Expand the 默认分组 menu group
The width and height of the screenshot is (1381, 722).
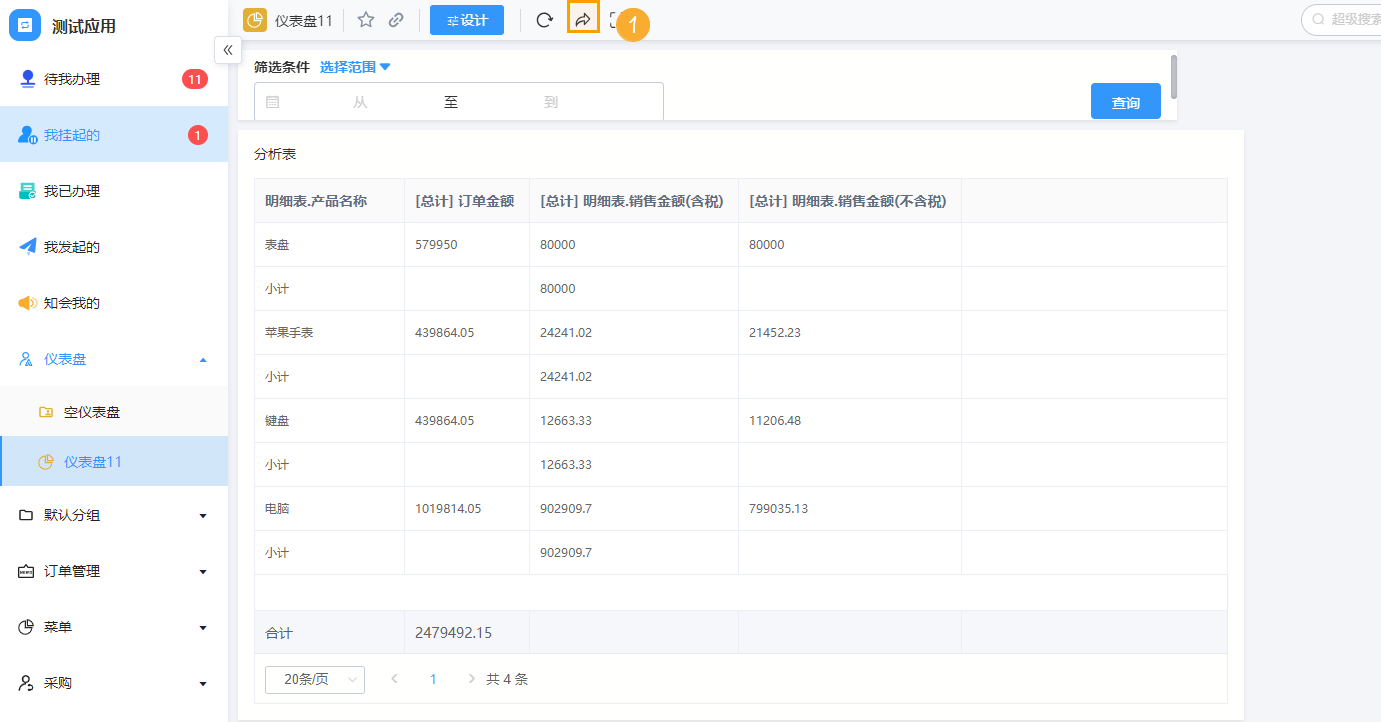click(114, 515)
